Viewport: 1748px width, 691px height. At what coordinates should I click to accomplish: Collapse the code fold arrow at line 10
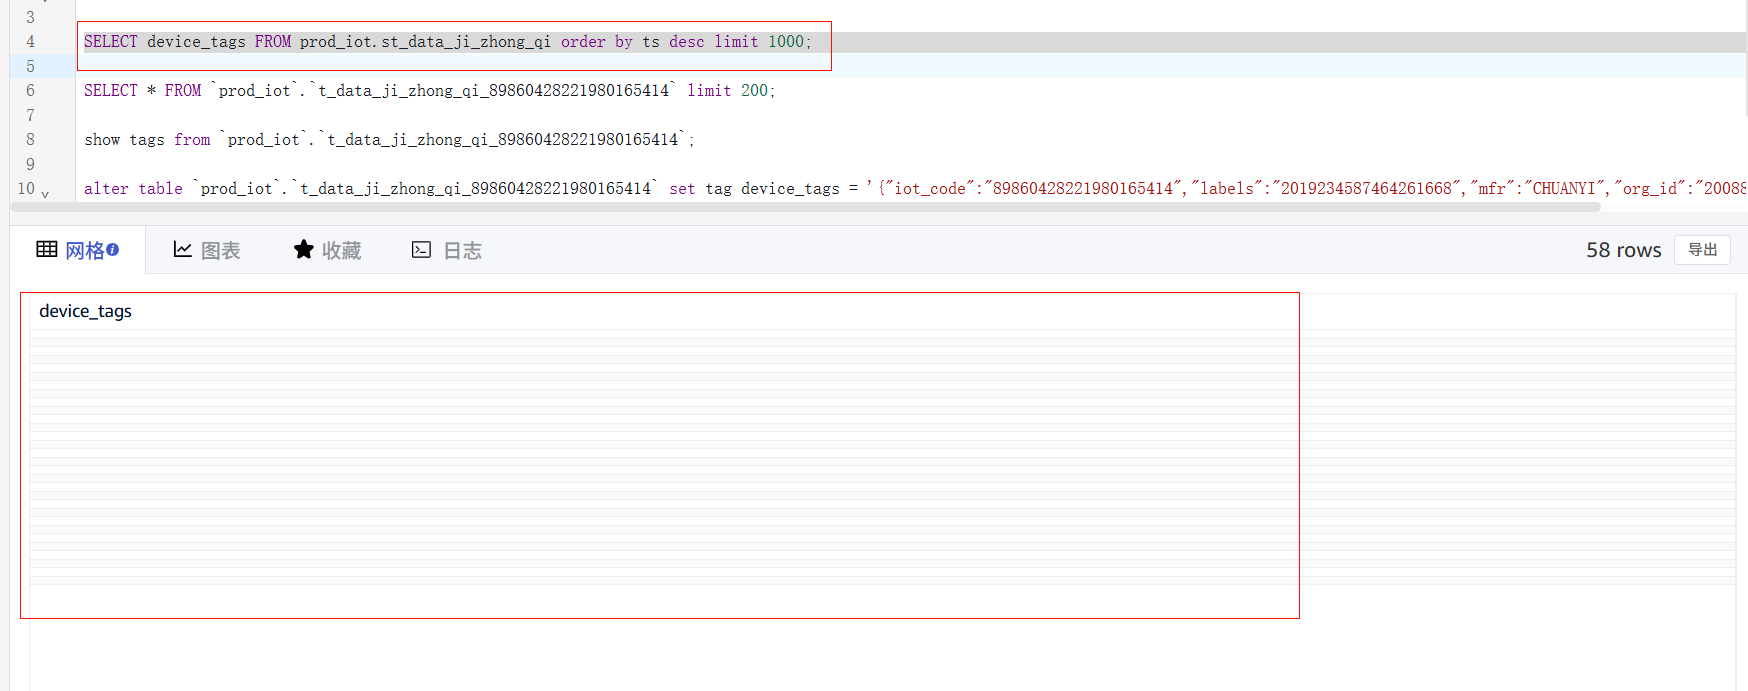[x=45, y=193]
